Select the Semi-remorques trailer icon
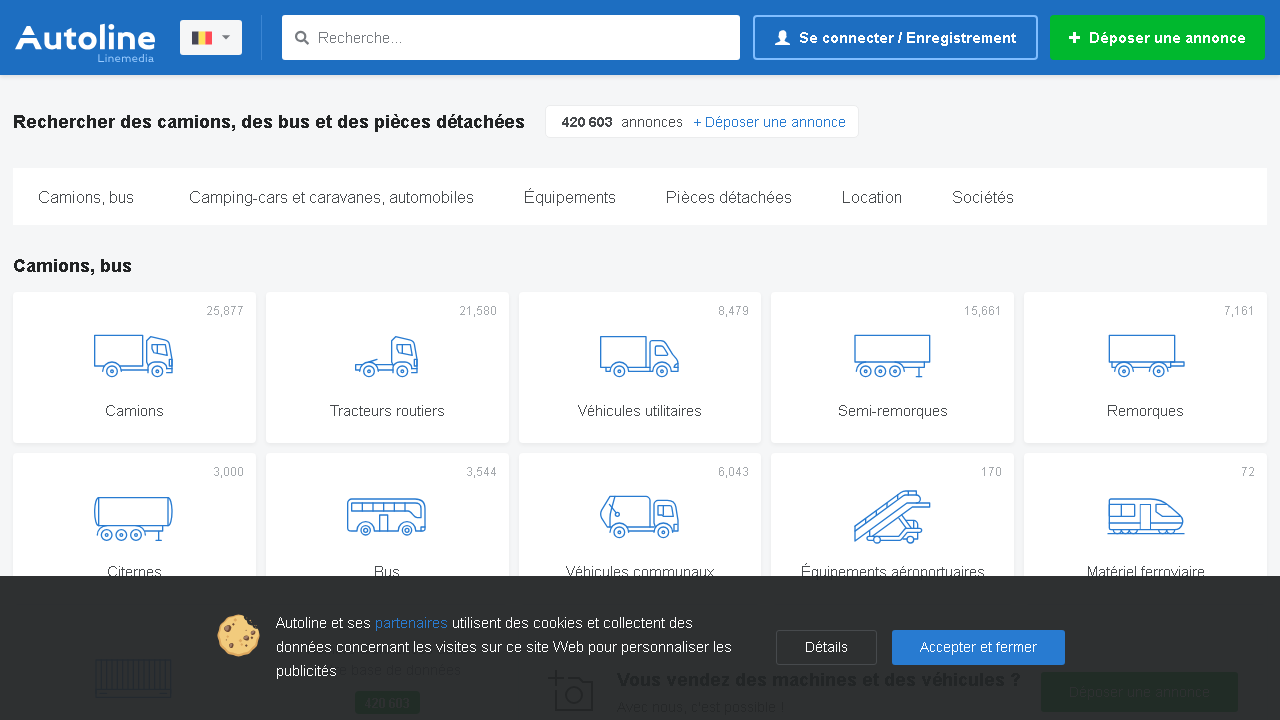1280x720 pixels. point(892,355)
